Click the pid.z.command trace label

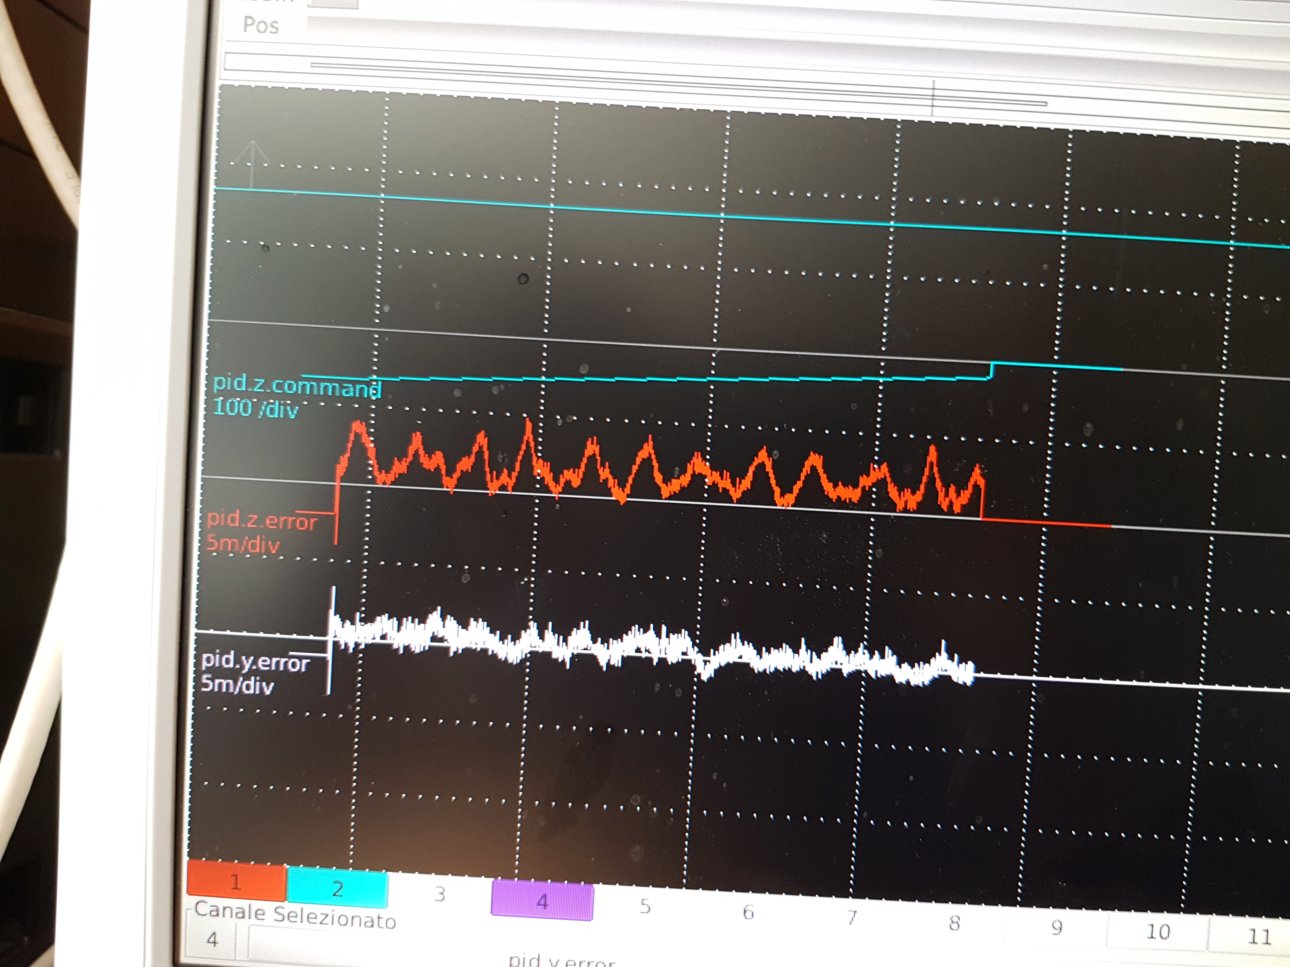coord(297,385)
